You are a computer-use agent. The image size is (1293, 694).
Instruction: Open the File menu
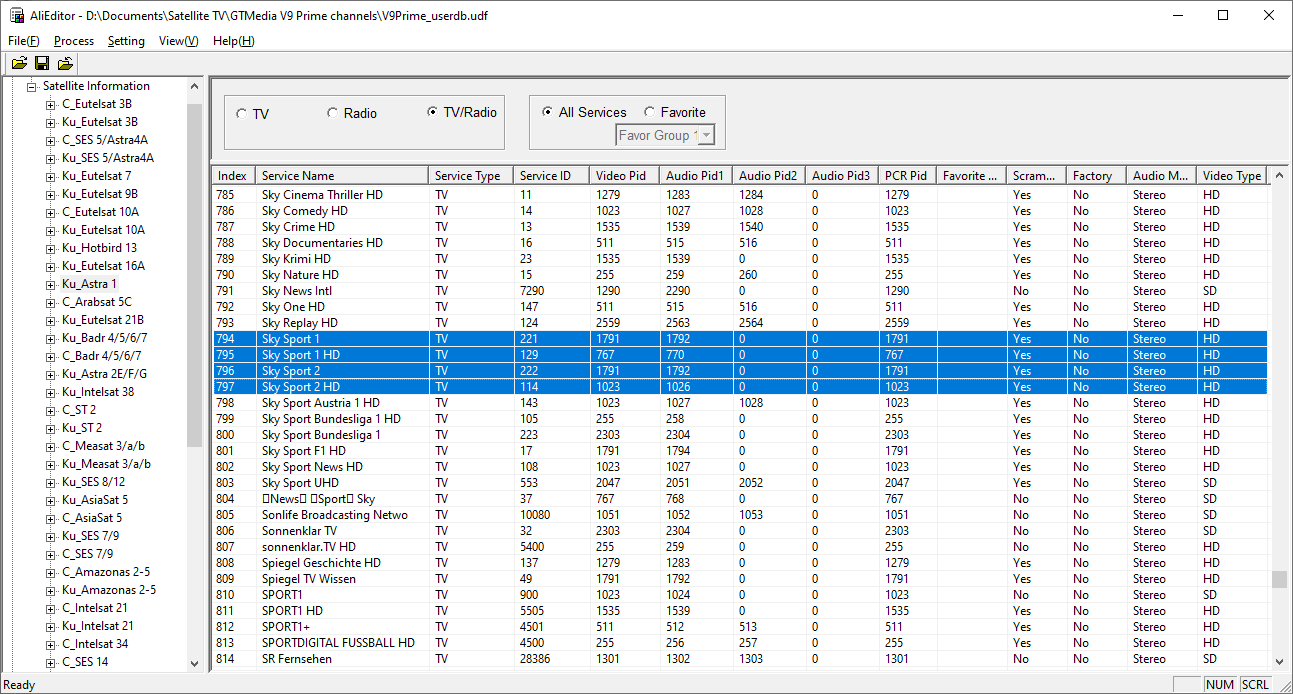point(24,41)
